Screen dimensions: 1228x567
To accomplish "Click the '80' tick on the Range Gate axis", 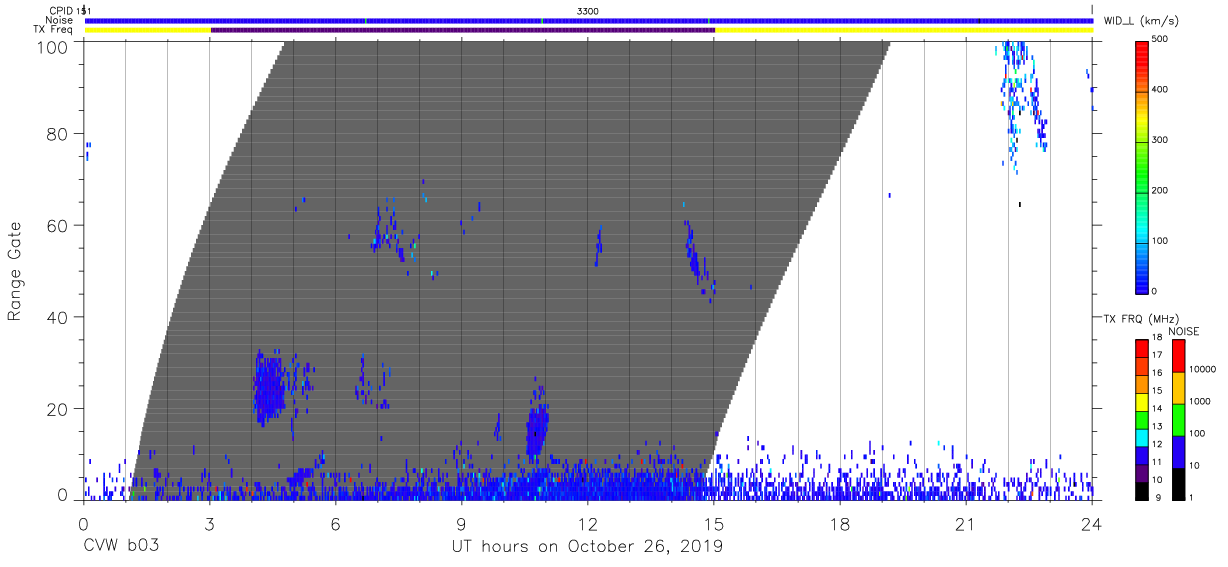I will 59,134.
